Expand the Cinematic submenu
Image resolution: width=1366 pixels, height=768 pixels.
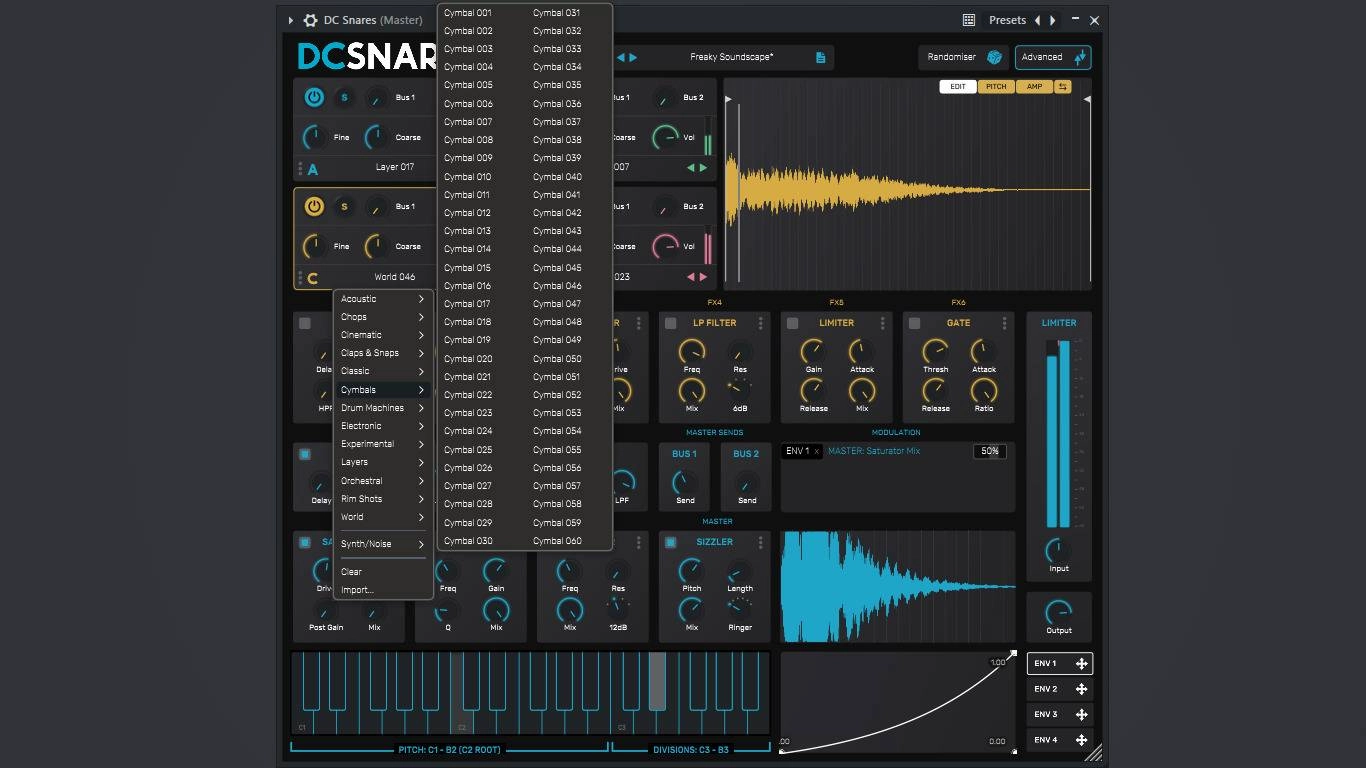pos(383,335)
